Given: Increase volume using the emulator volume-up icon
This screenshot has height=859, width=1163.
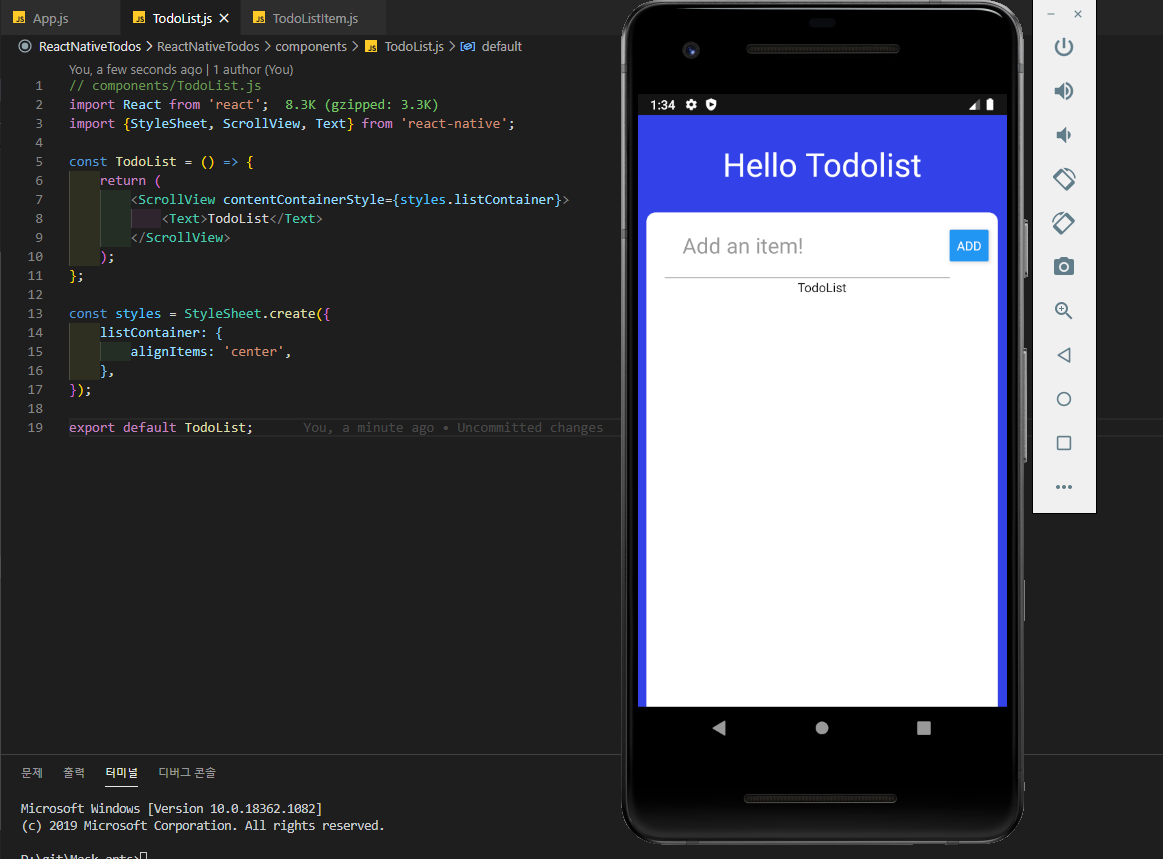Looking at the screenshot, I should point(1063,90).
